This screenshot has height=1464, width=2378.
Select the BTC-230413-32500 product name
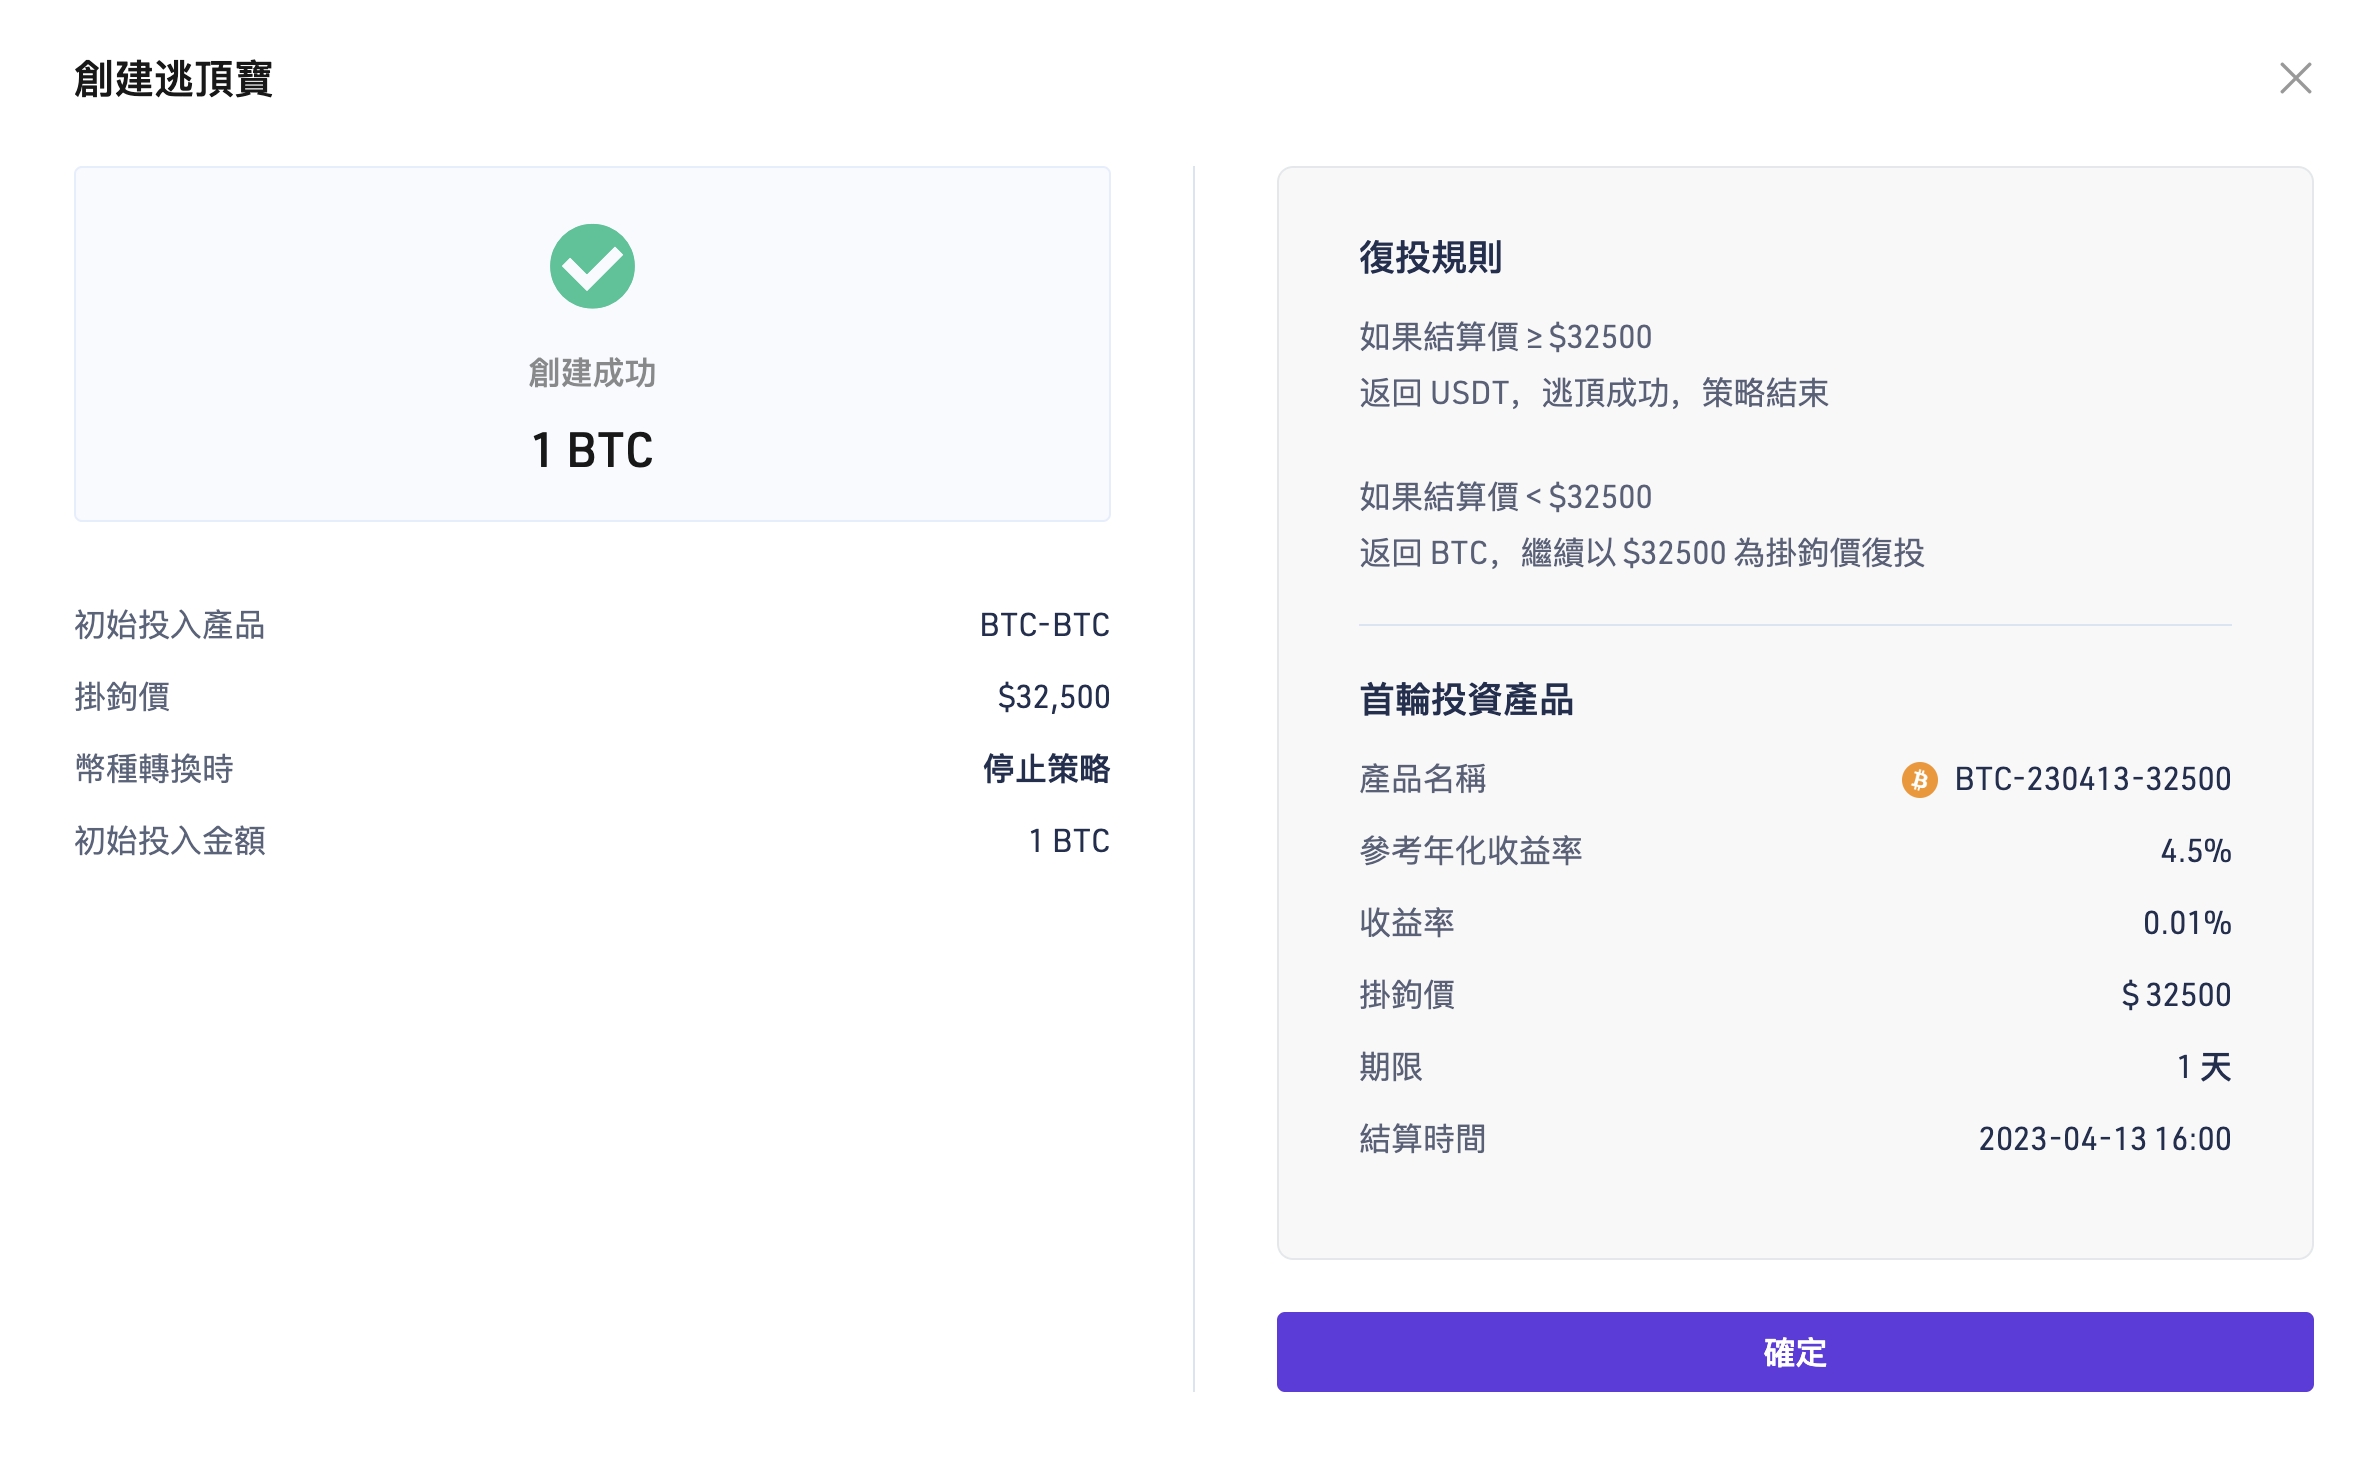click(x=2092, y=779)
